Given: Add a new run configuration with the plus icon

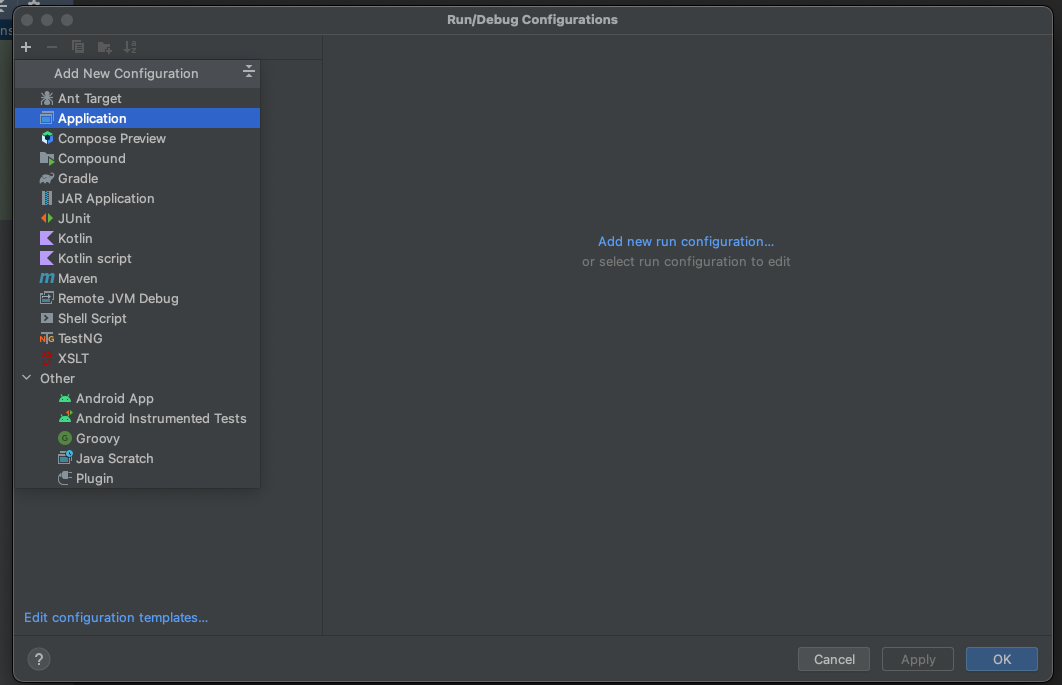Looking at the screenshot, I should click(x=26, y=46).
